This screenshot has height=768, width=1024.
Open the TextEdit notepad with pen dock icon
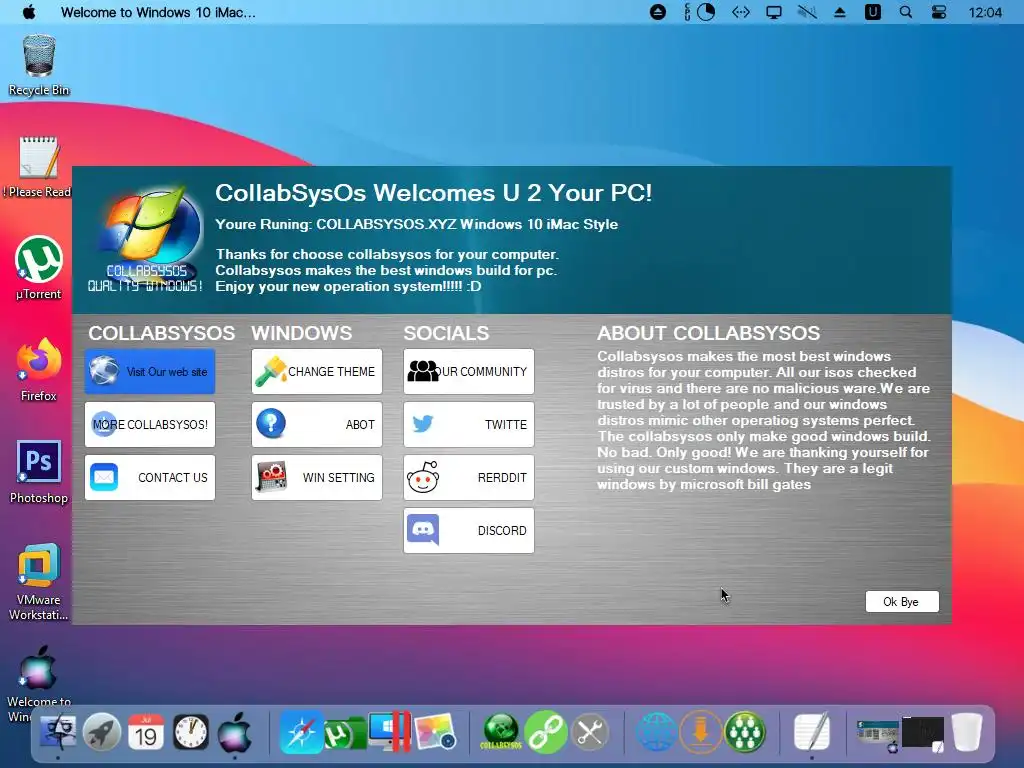(x=812, y=732)
